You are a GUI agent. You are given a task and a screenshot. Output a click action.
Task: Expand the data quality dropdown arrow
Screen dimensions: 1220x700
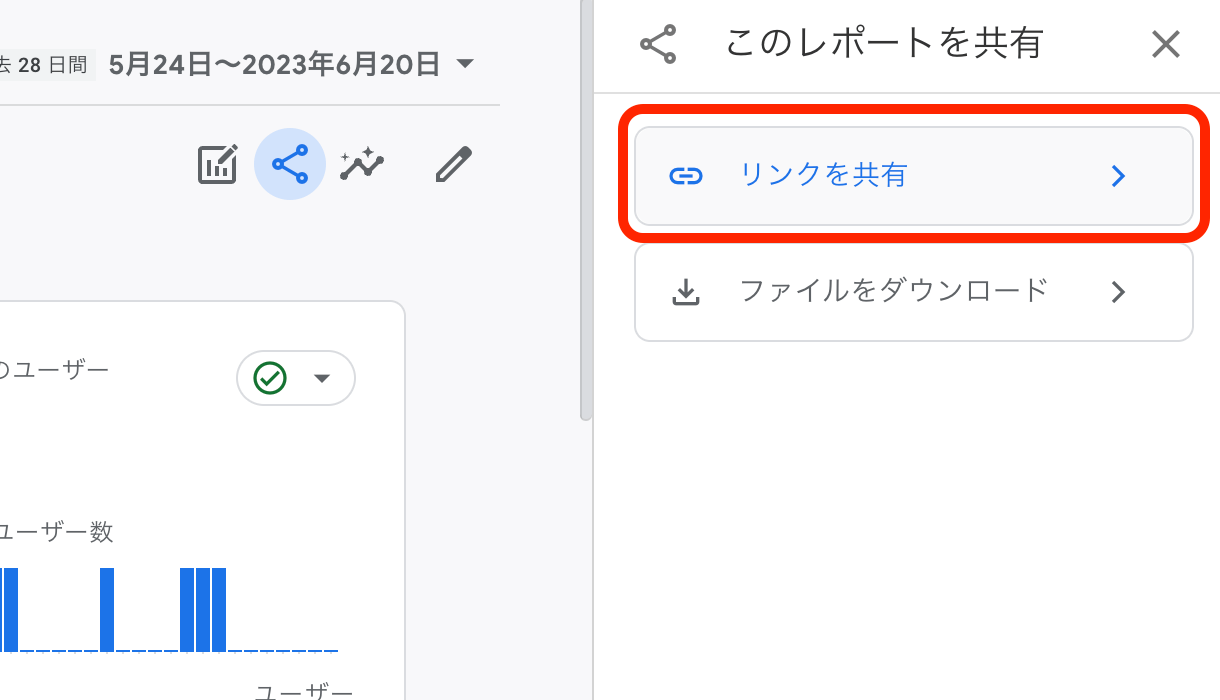click(322, 378)
